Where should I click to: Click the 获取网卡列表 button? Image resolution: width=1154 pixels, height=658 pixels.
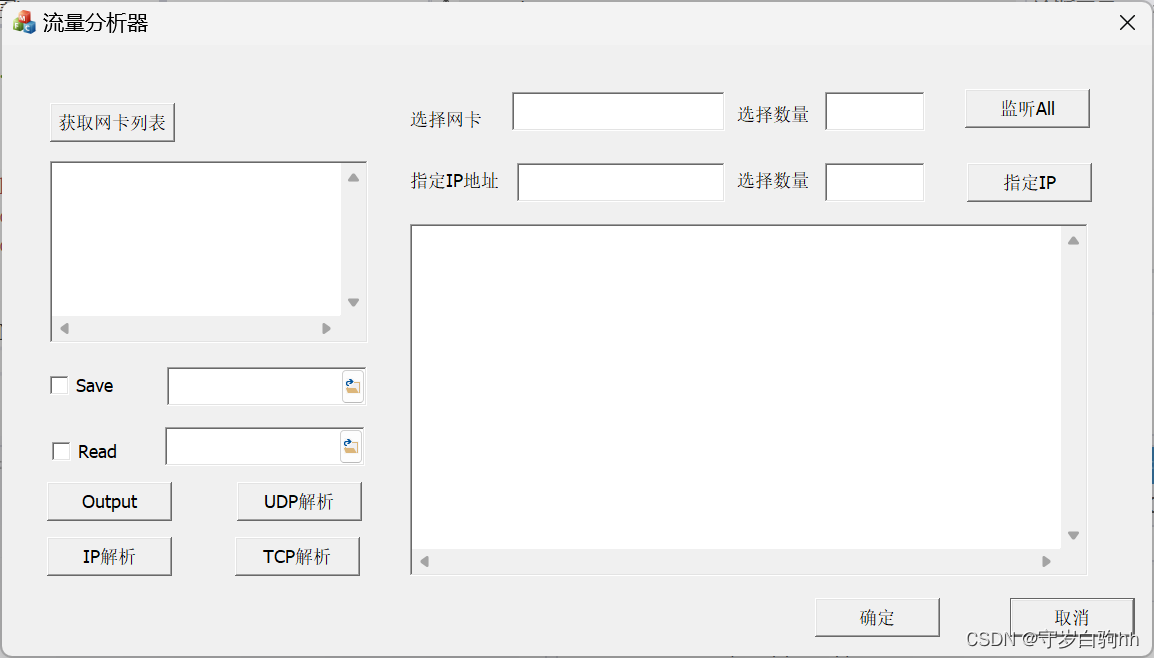point(111,121)
